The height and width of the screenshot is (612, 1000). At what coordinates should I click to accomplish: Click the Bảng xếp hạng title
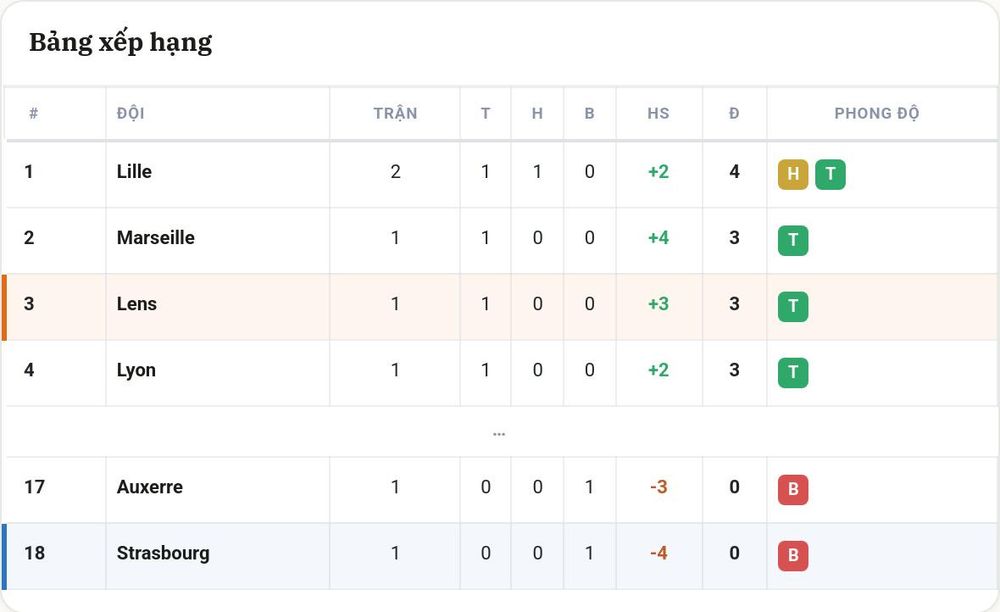point(121,43)
